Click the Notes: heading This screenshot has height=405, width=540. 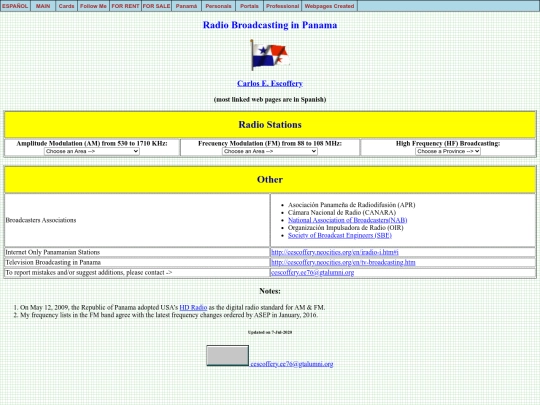pyautogui.click(x=270, y=291)
